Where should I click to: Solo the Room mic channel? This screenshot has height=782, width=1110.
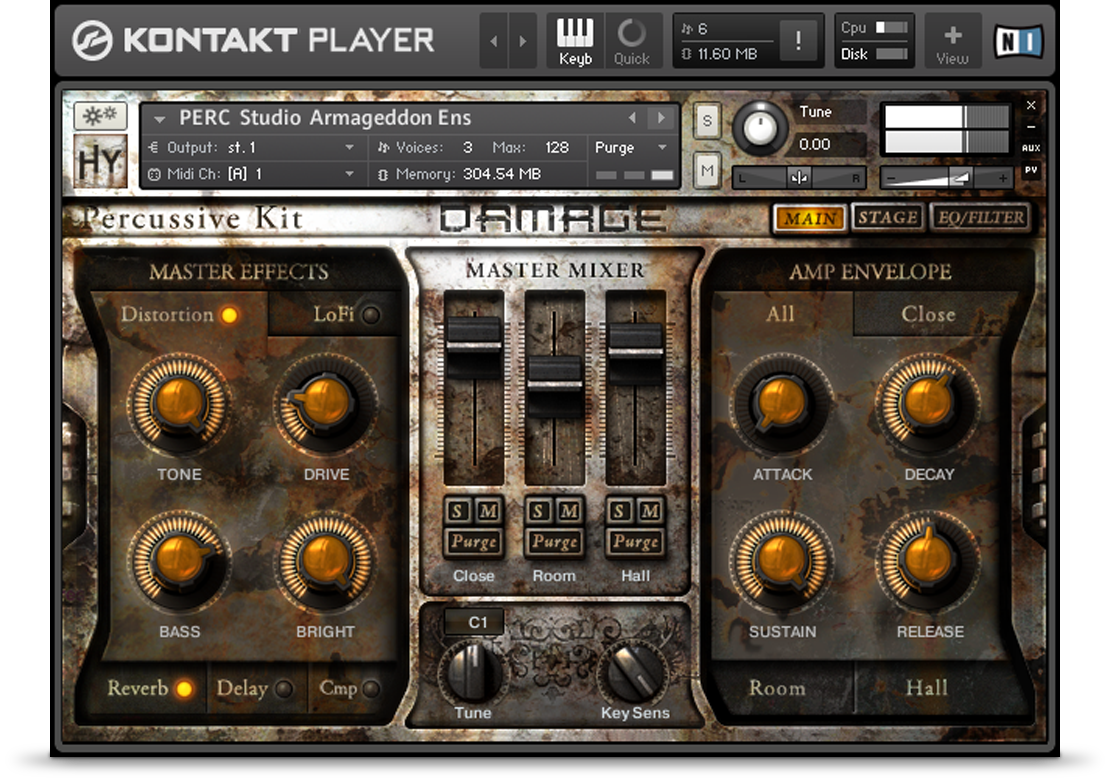(x=539, y=511)
